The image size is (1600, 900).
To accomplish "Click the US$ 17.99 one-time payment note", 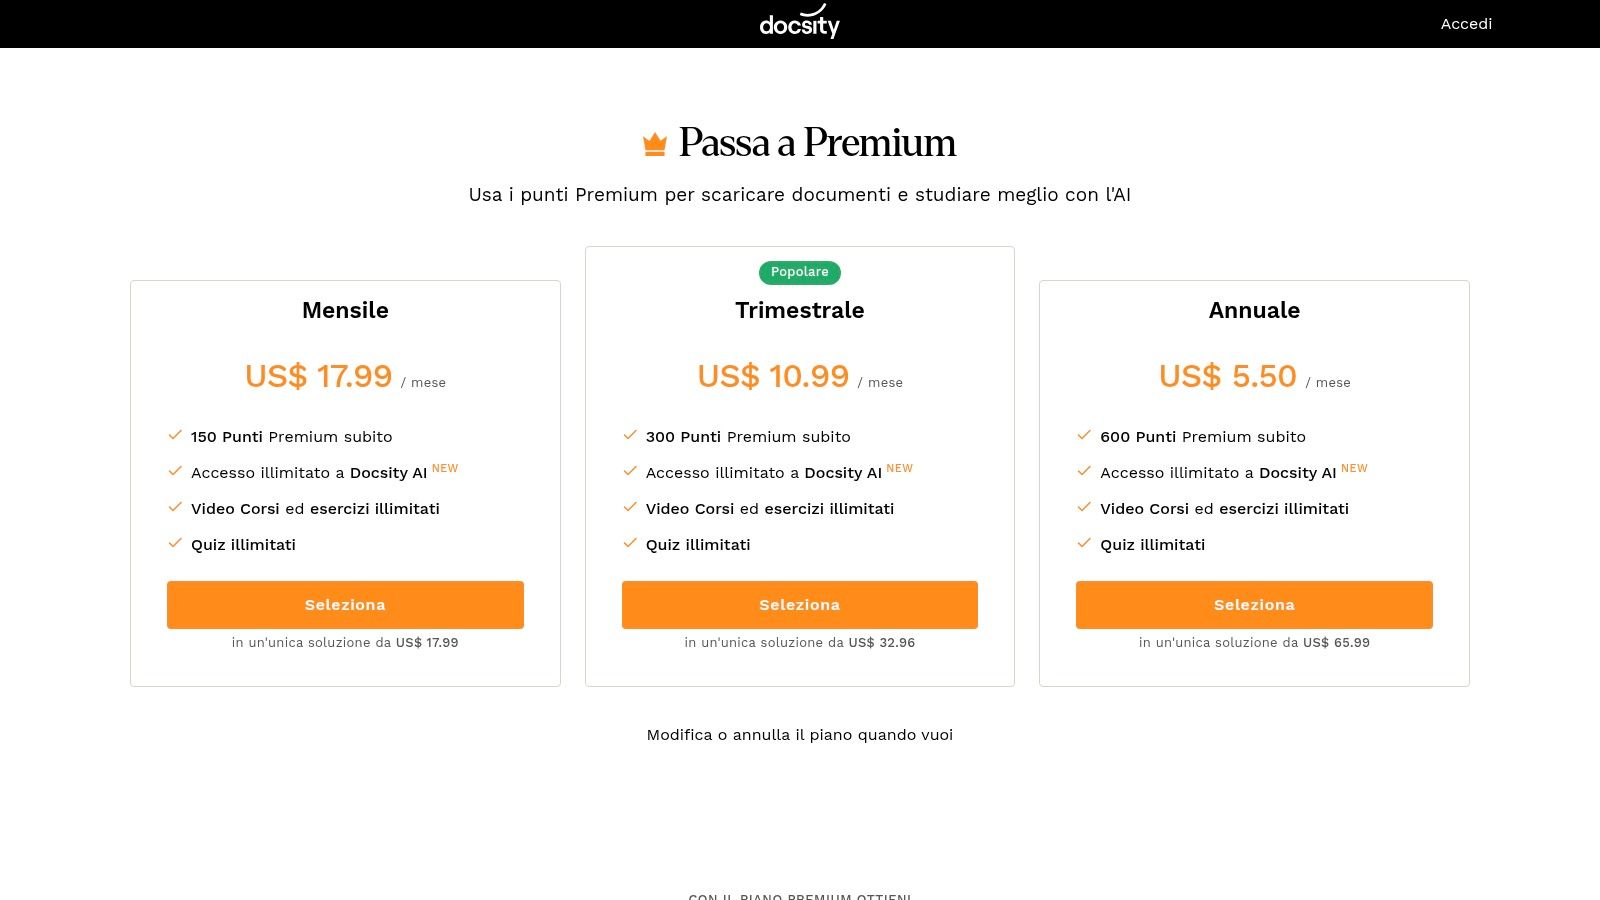I will 345,643.
